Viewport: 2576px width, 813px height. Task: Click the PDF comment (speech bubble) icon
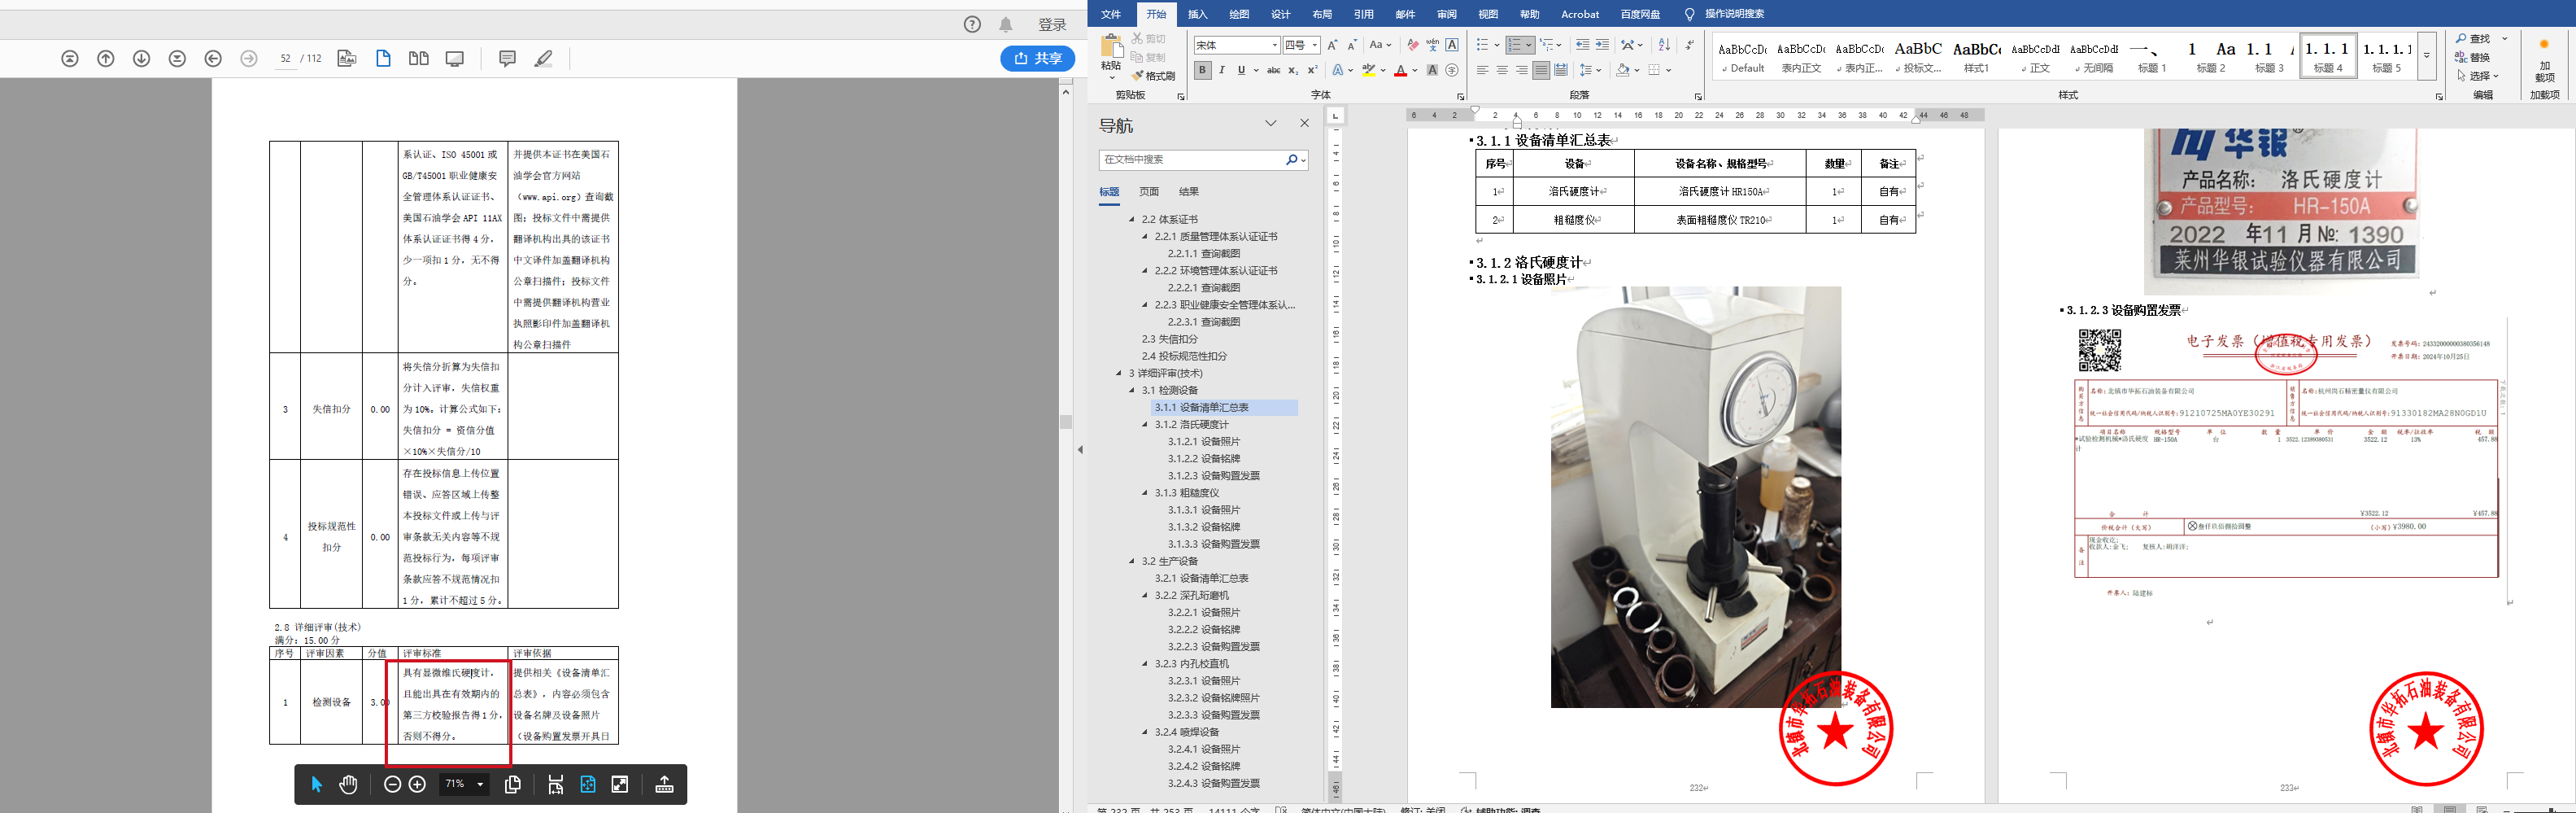point(507,59)
